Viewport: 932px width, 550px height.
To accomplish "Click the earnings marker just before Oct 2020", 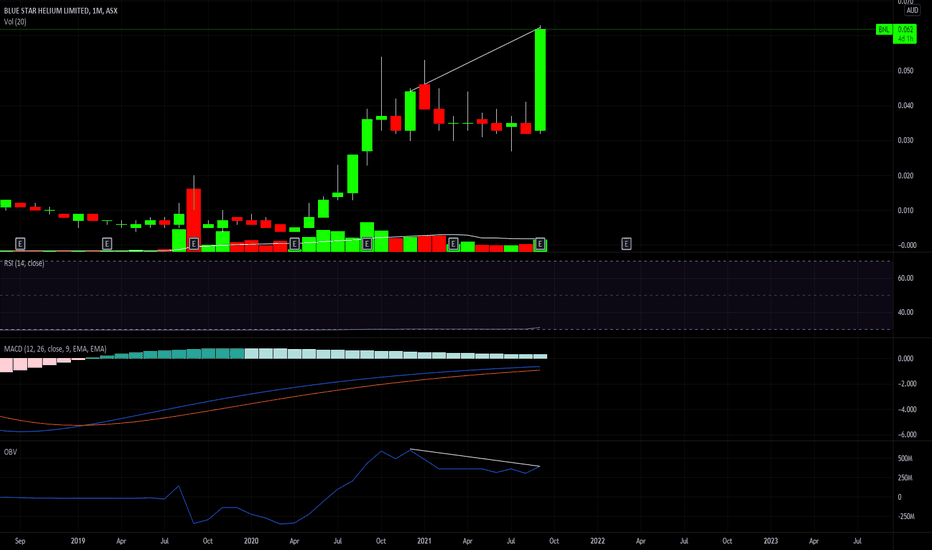I will 367,244.
